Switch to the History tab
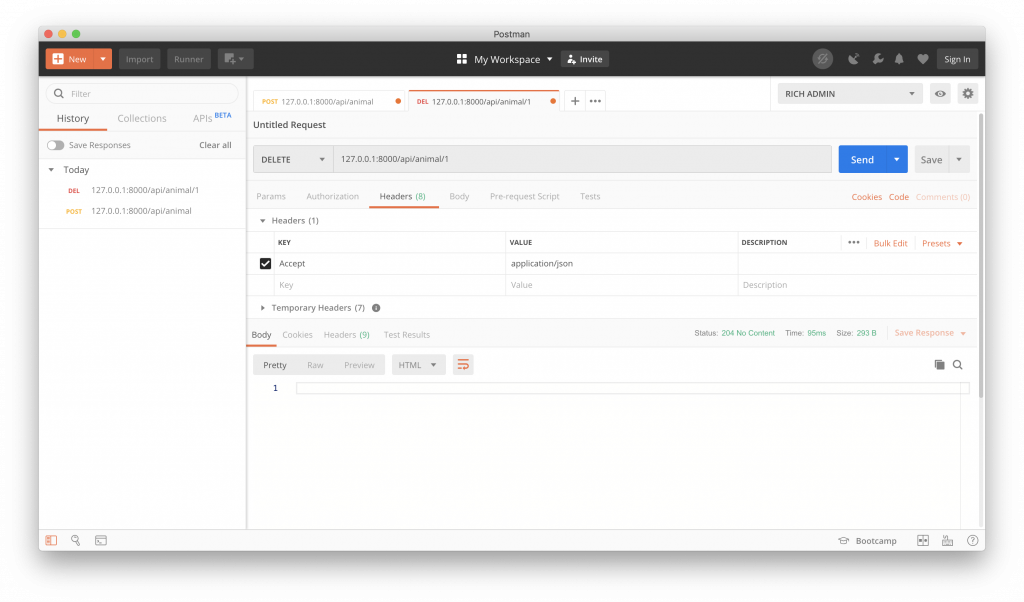This screenshot has width=1024, height=602. (x=72, y=118)
